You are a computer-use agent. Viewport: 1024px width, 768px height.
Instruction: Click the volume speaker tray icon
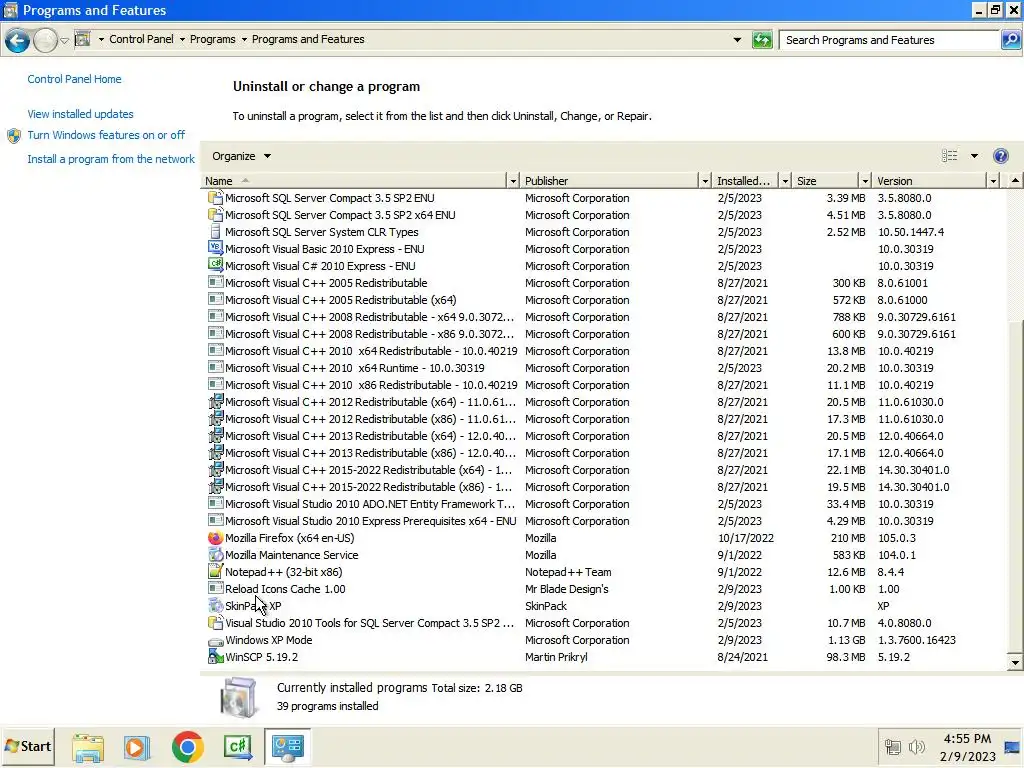[916, 746]
